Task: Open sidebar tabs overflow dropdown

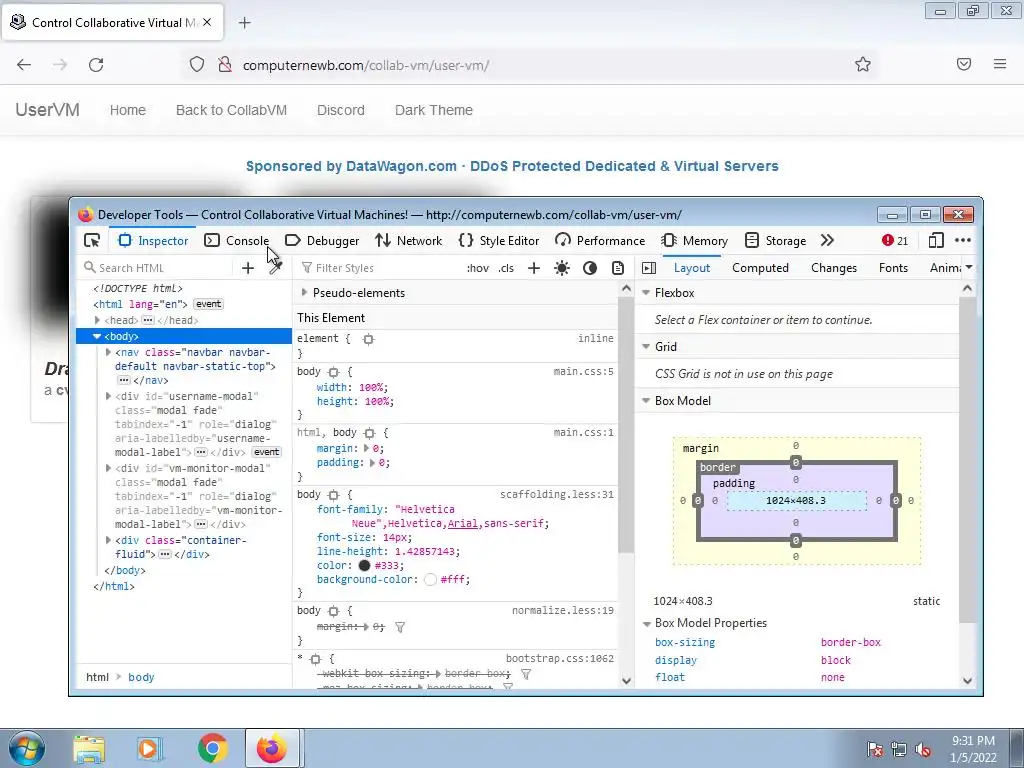Action: click(x=969, y=268)
